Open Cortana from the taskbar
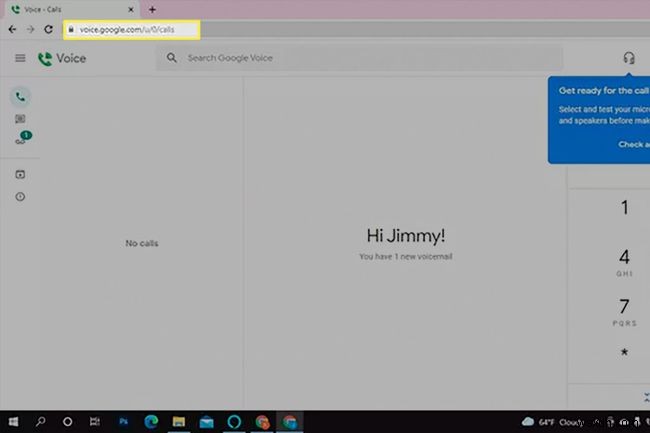650x433 pixels. click(67, 422)
